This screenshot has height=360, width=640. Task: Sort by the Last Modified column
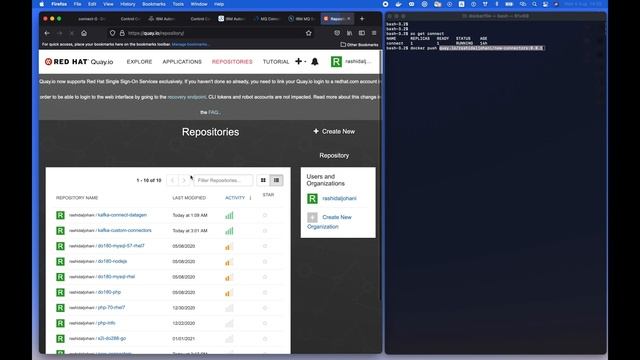[189, 198]
